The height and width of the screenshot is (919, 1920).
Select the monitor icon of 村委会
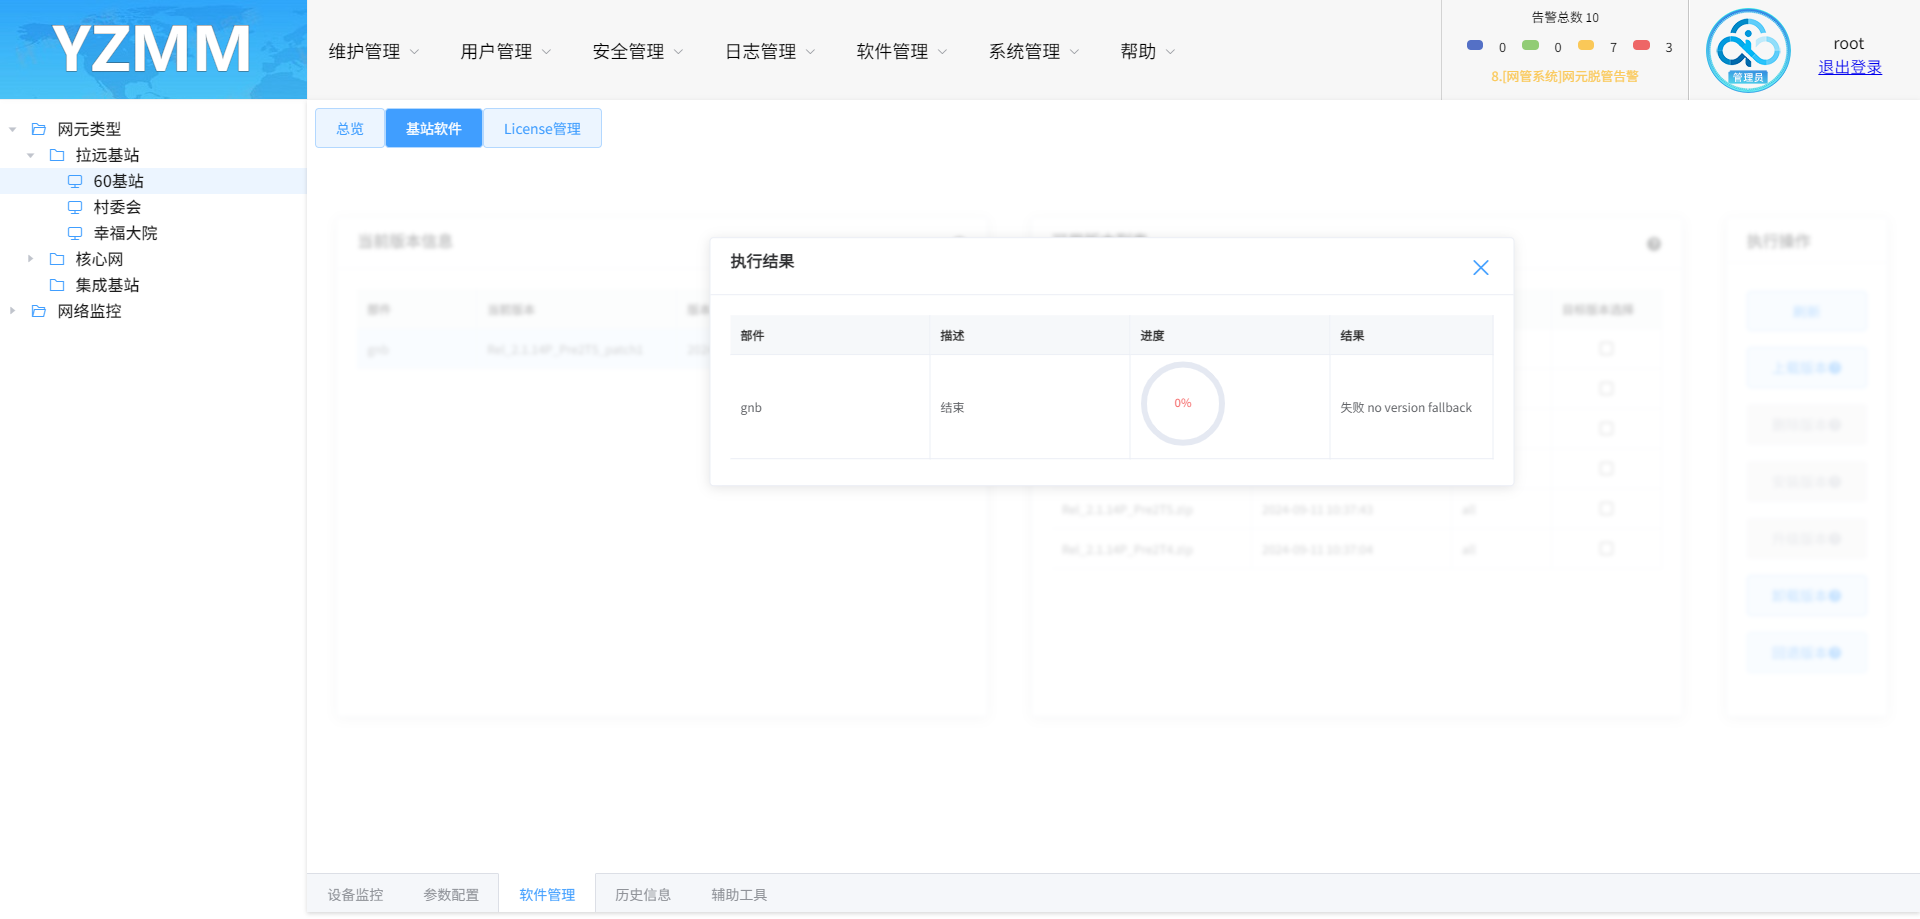click(75, 207)
